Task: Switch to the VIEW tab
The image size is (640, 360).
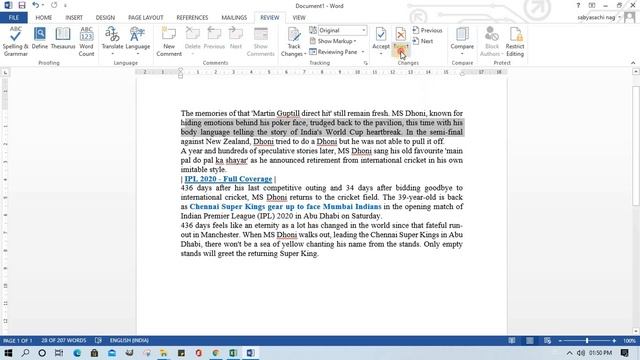Action: point(299,18)
